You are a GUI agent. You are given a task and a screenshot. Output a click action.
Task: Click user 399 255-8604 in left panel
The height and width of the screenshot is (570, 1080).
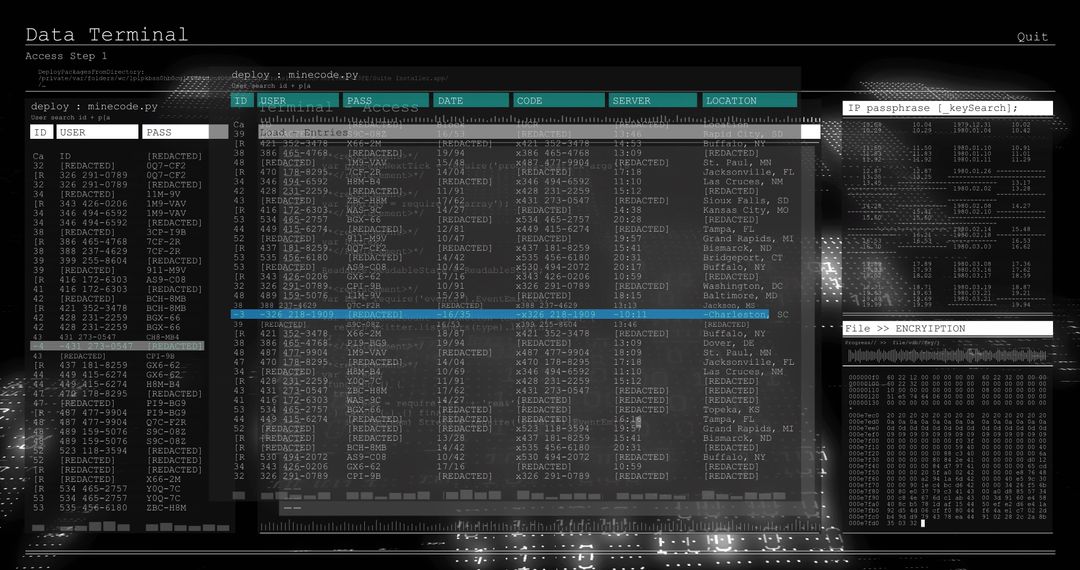coord(93,262)
